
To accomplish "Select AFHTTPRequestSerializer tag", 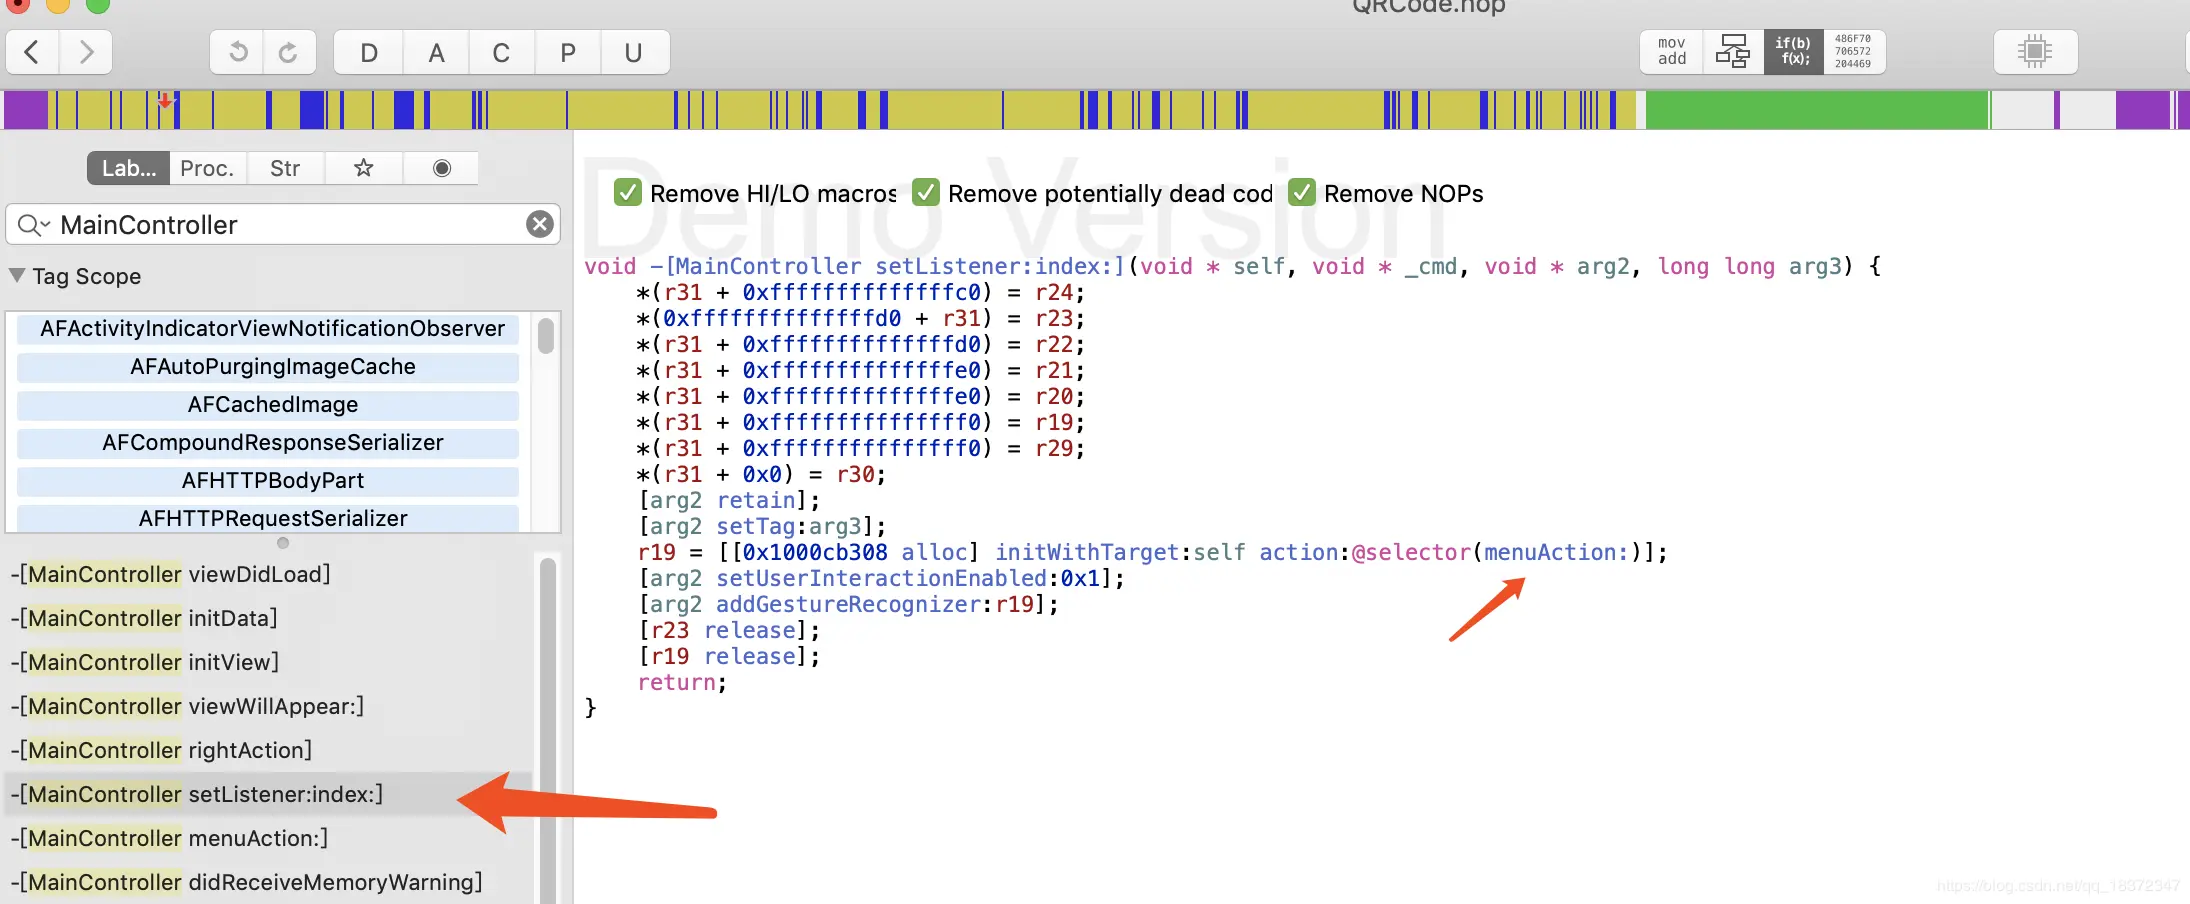I will point(268,519).
